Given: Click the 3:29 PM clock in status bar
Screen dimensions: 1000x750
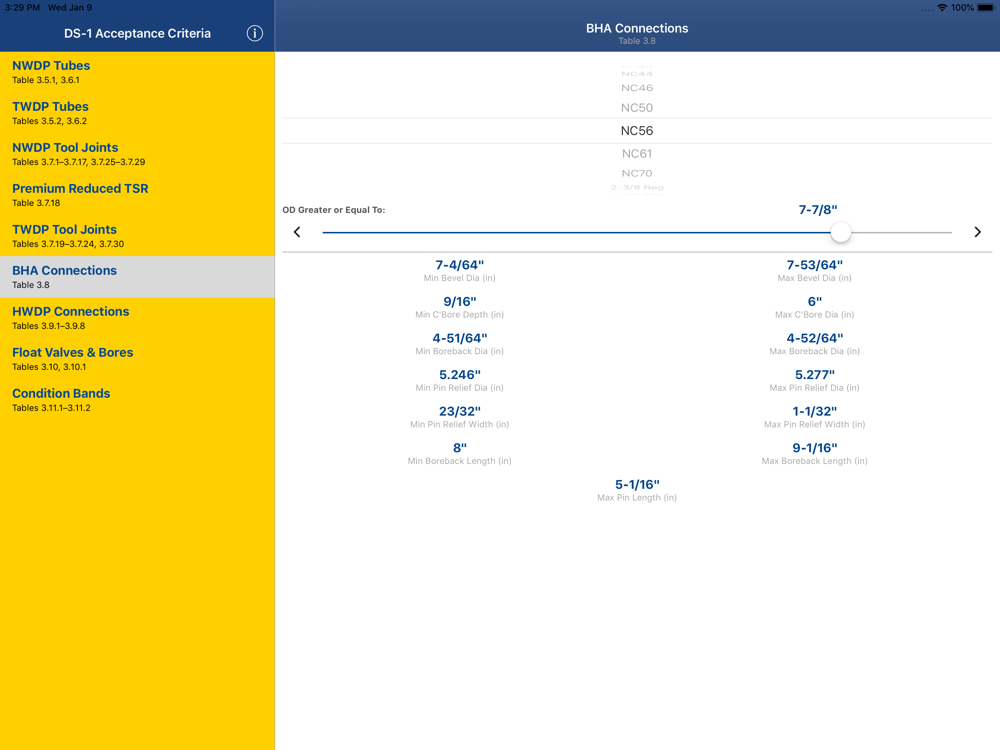Looking at the screenshot, I should pos(22,8).
